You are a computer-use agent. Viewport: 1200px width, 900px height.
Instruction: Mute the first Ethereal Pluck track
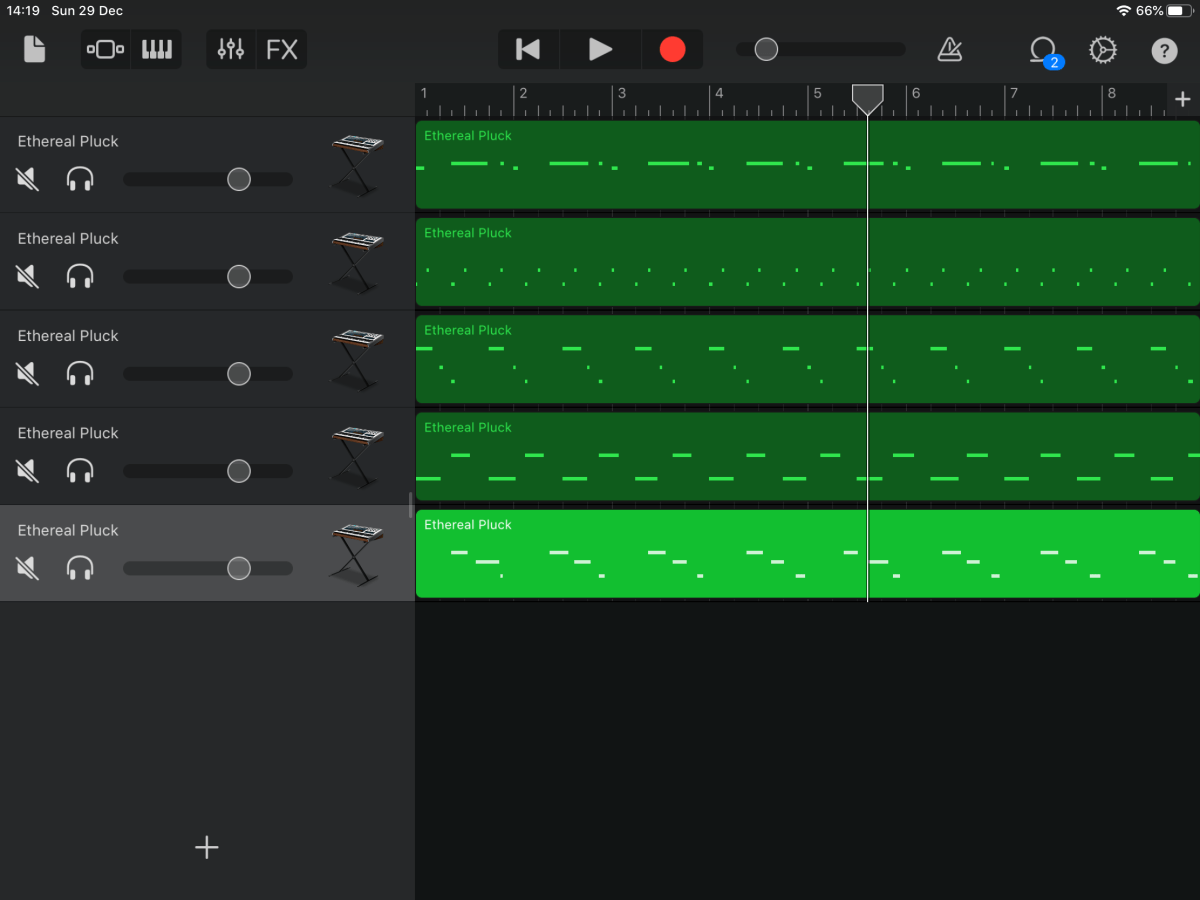pos(28,179)
